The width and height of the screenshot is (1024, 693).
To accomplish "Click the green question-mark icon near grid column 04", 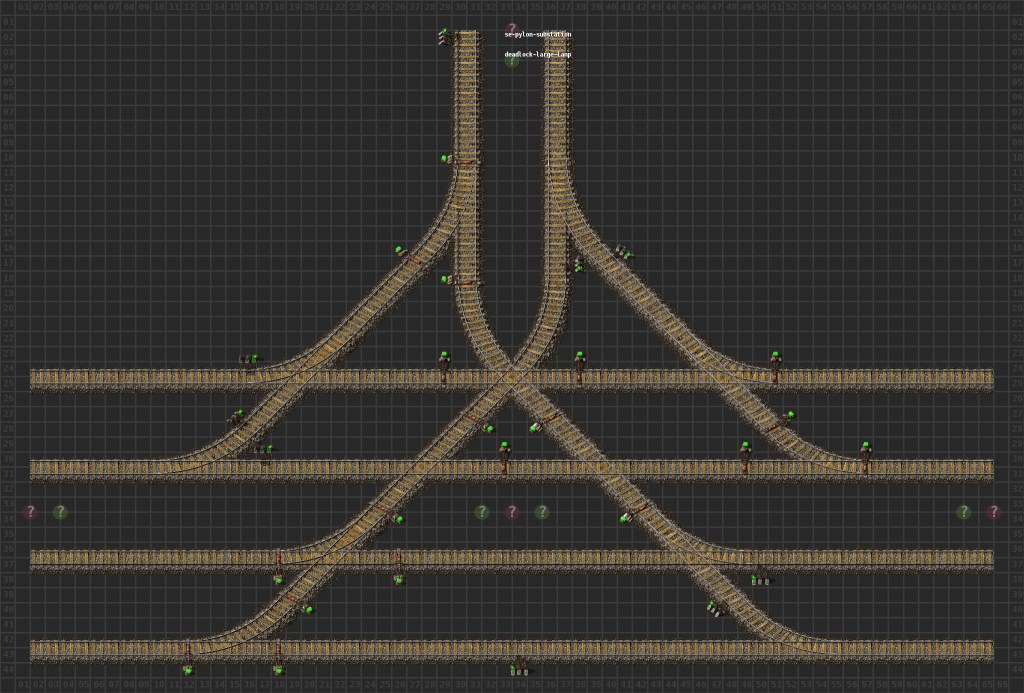I will [x=60, y=512].
